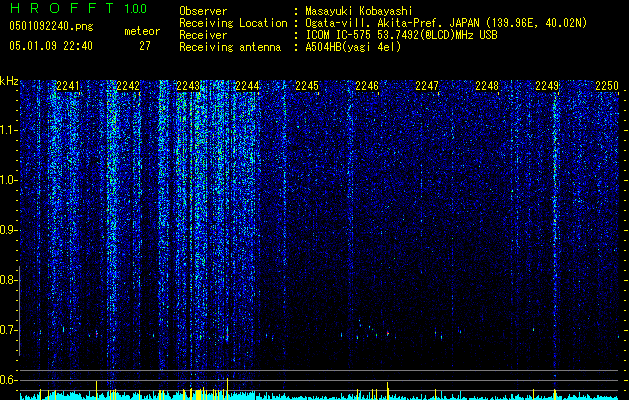Click the 0.6 frequency axis label
629x400 pixels.
9,380
